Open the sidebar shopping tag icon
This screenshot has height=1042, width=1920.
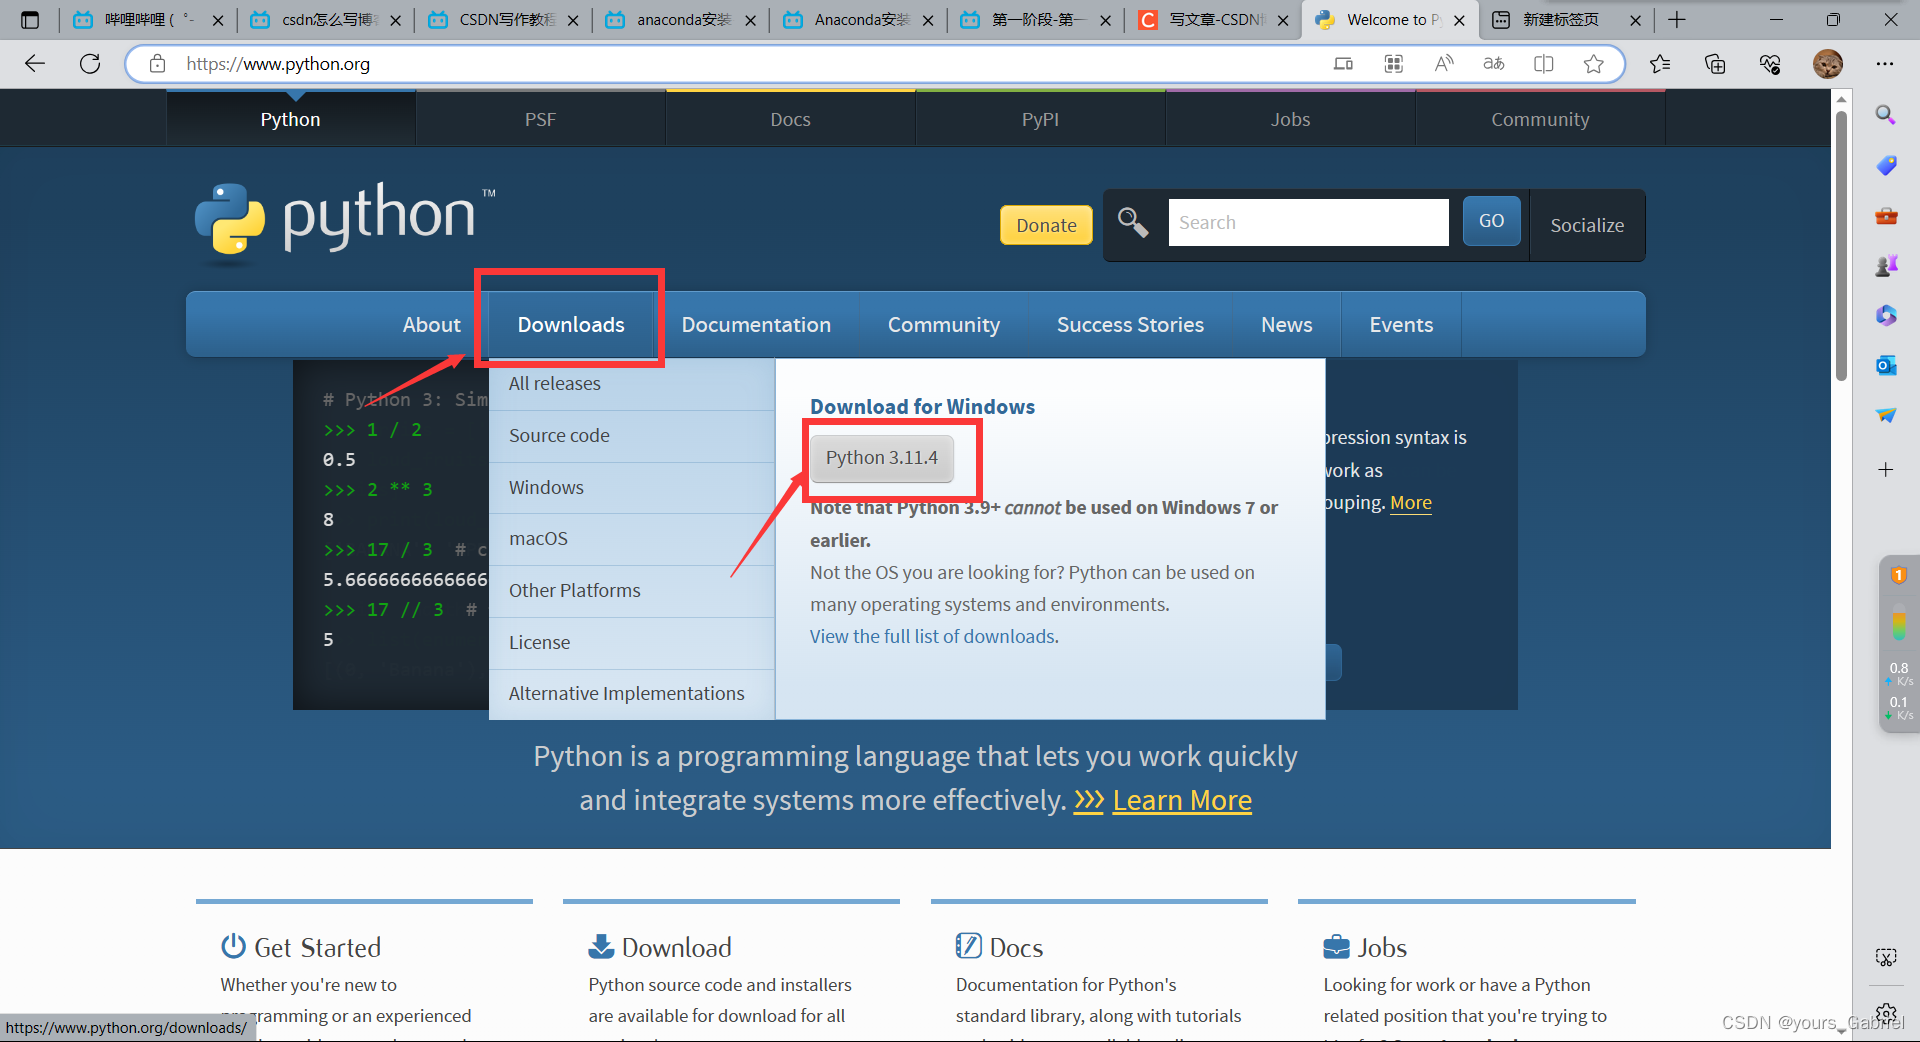pos(1886,165)
